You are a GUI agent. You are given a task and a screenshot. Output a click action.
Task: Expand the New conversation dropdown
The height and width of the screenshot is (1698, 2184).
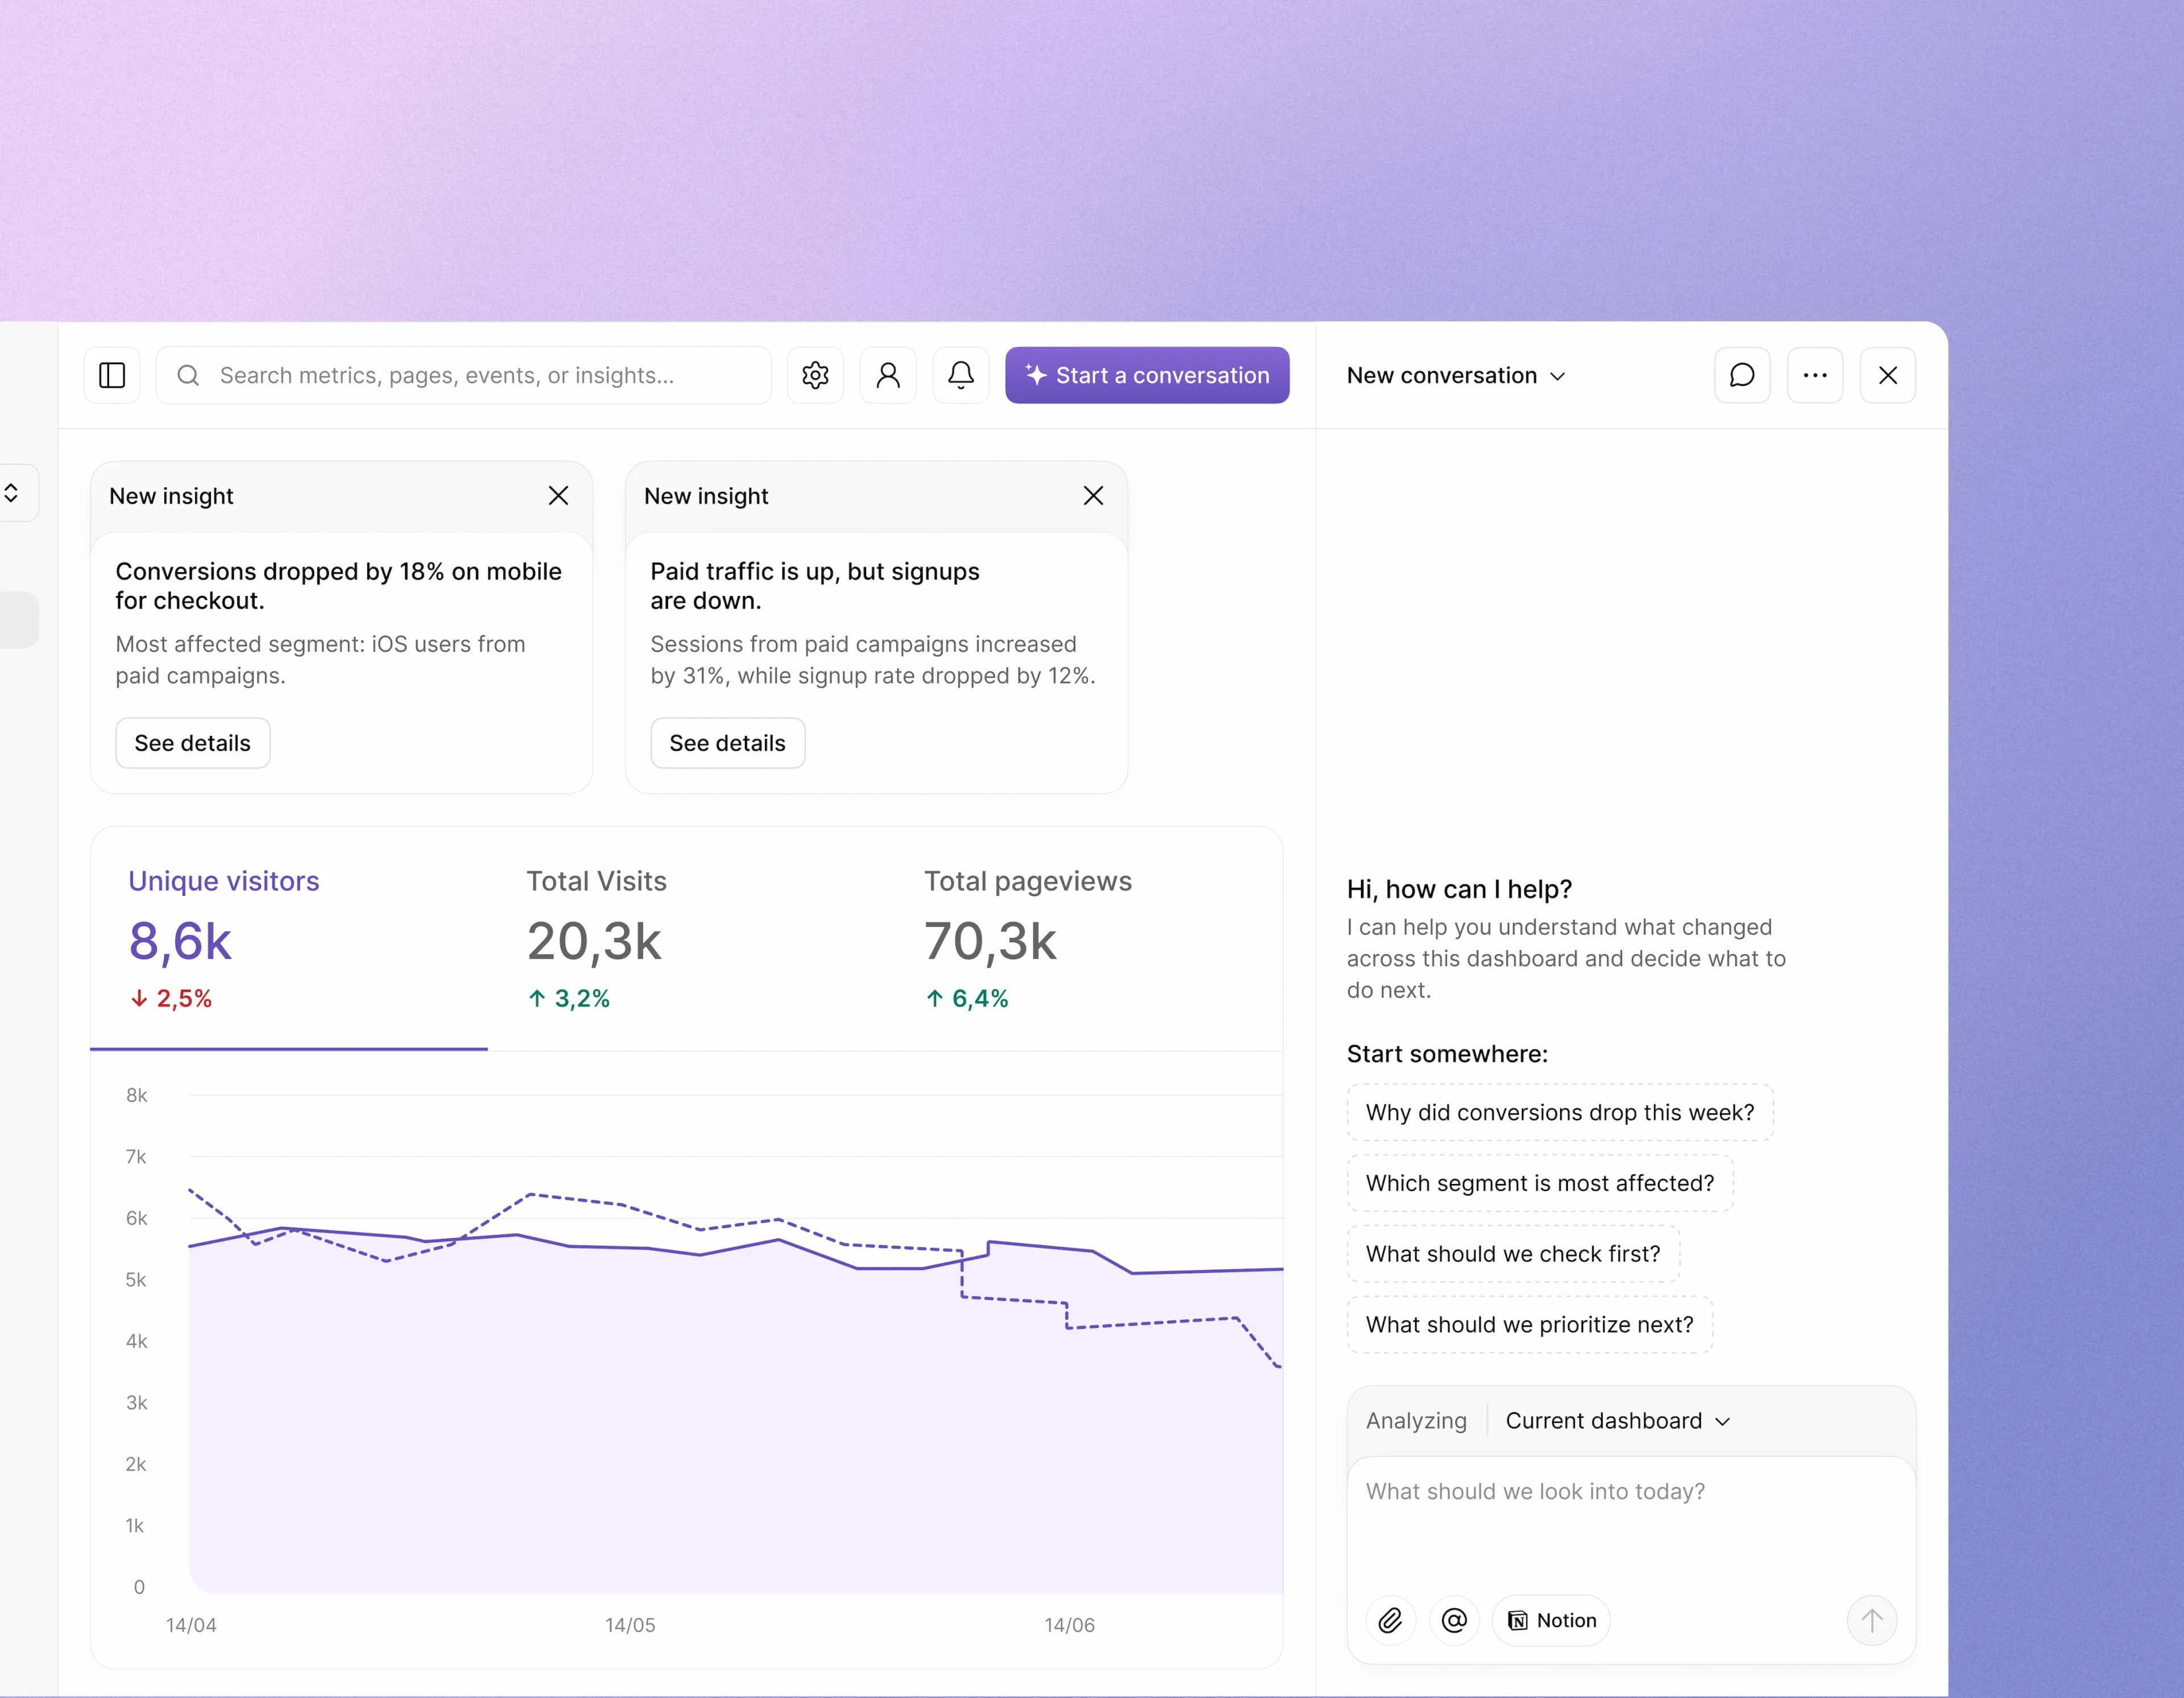pos(1456,376)
